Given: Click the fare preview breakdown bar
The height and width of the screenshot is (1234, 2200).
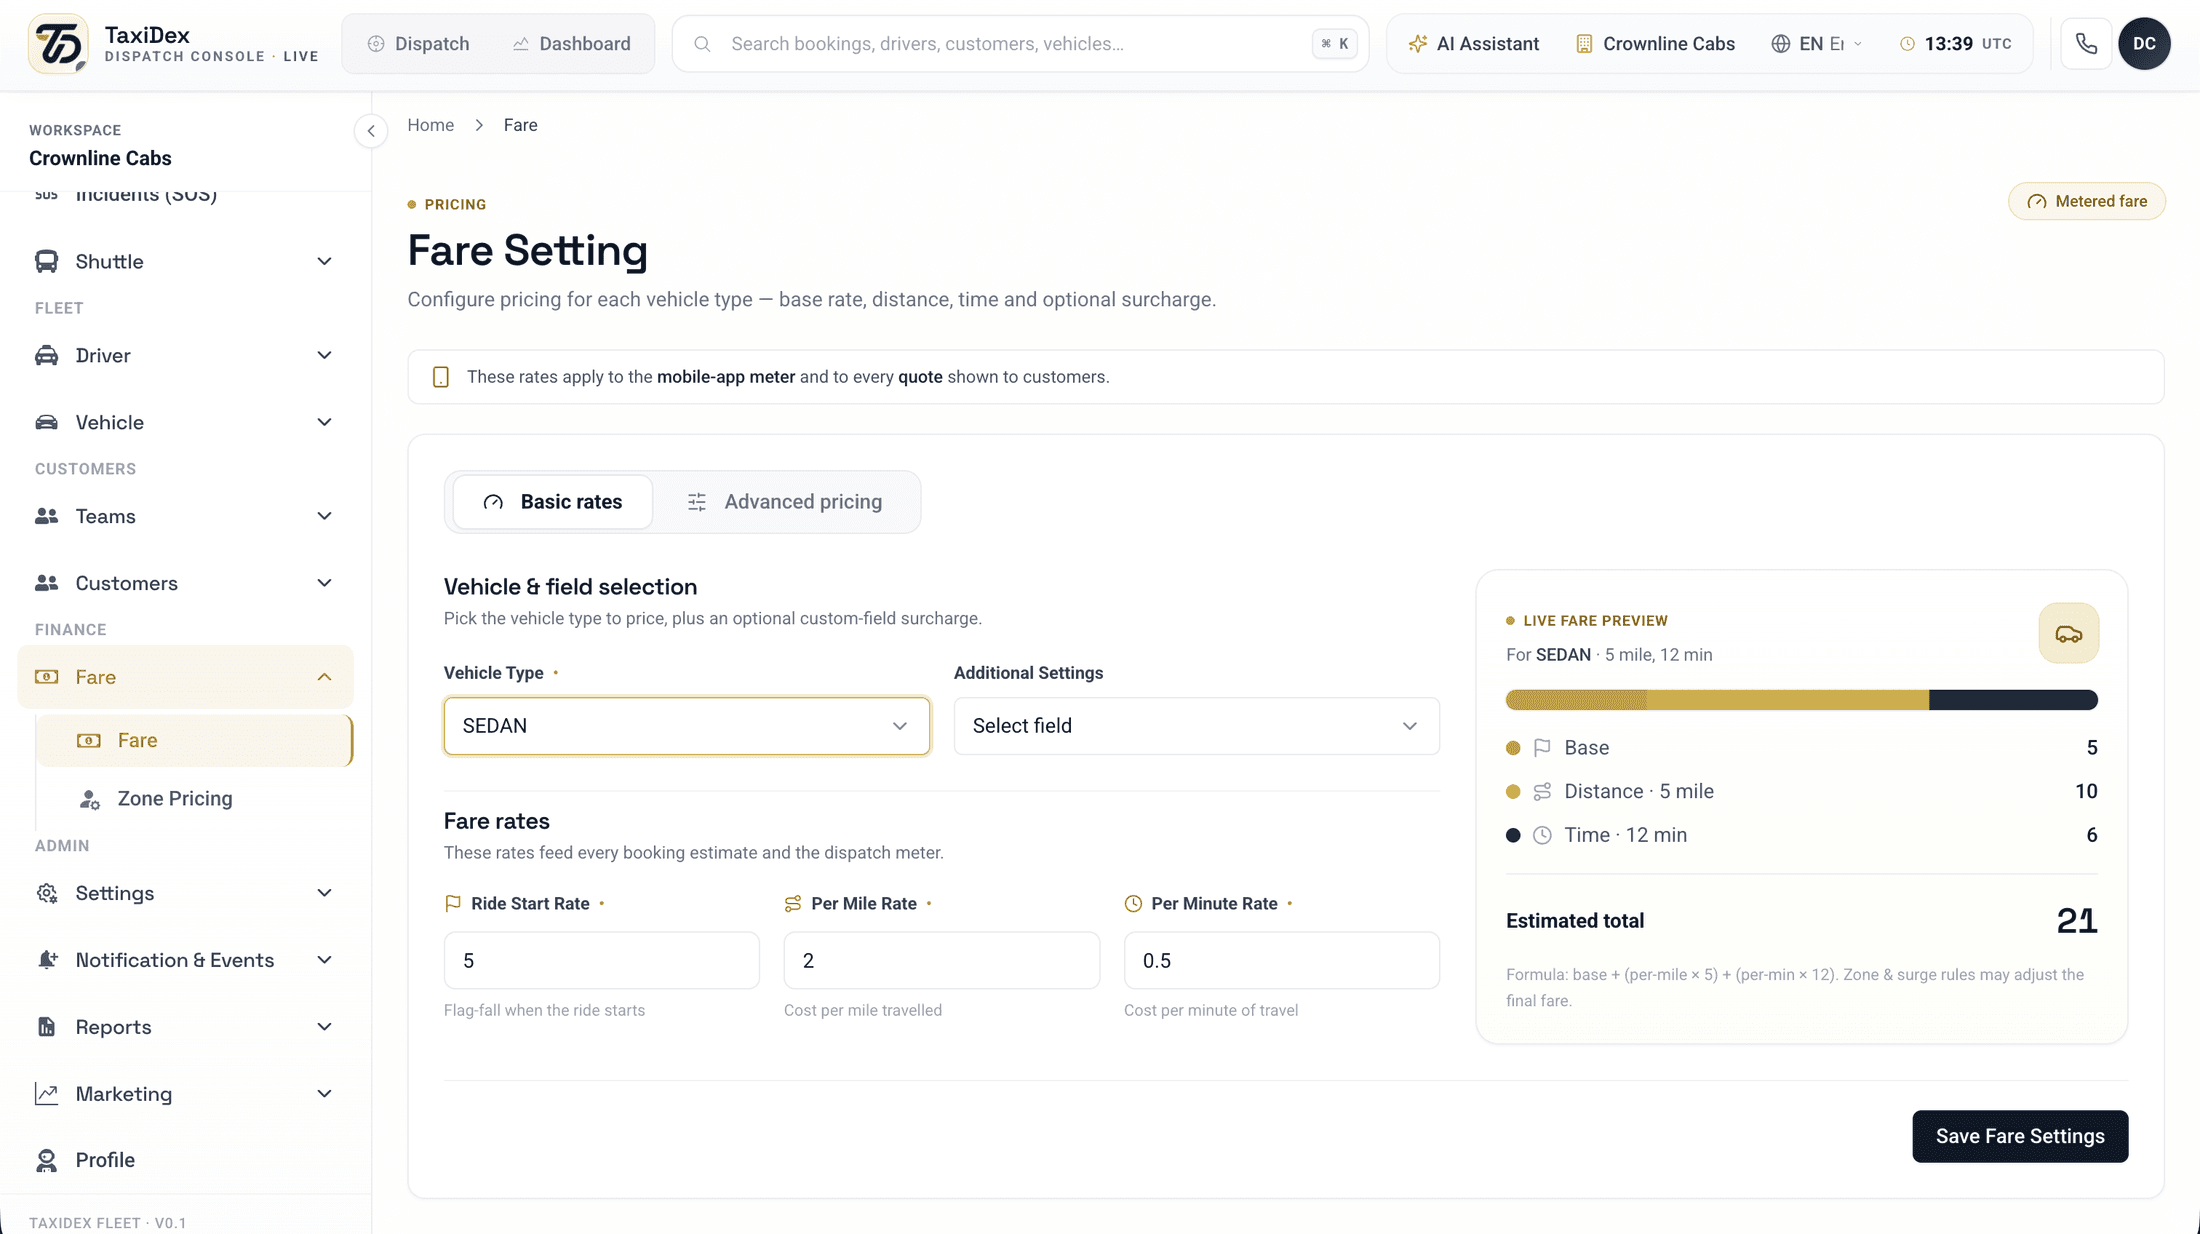Looking at the screenshot, I should point(1801,700).
